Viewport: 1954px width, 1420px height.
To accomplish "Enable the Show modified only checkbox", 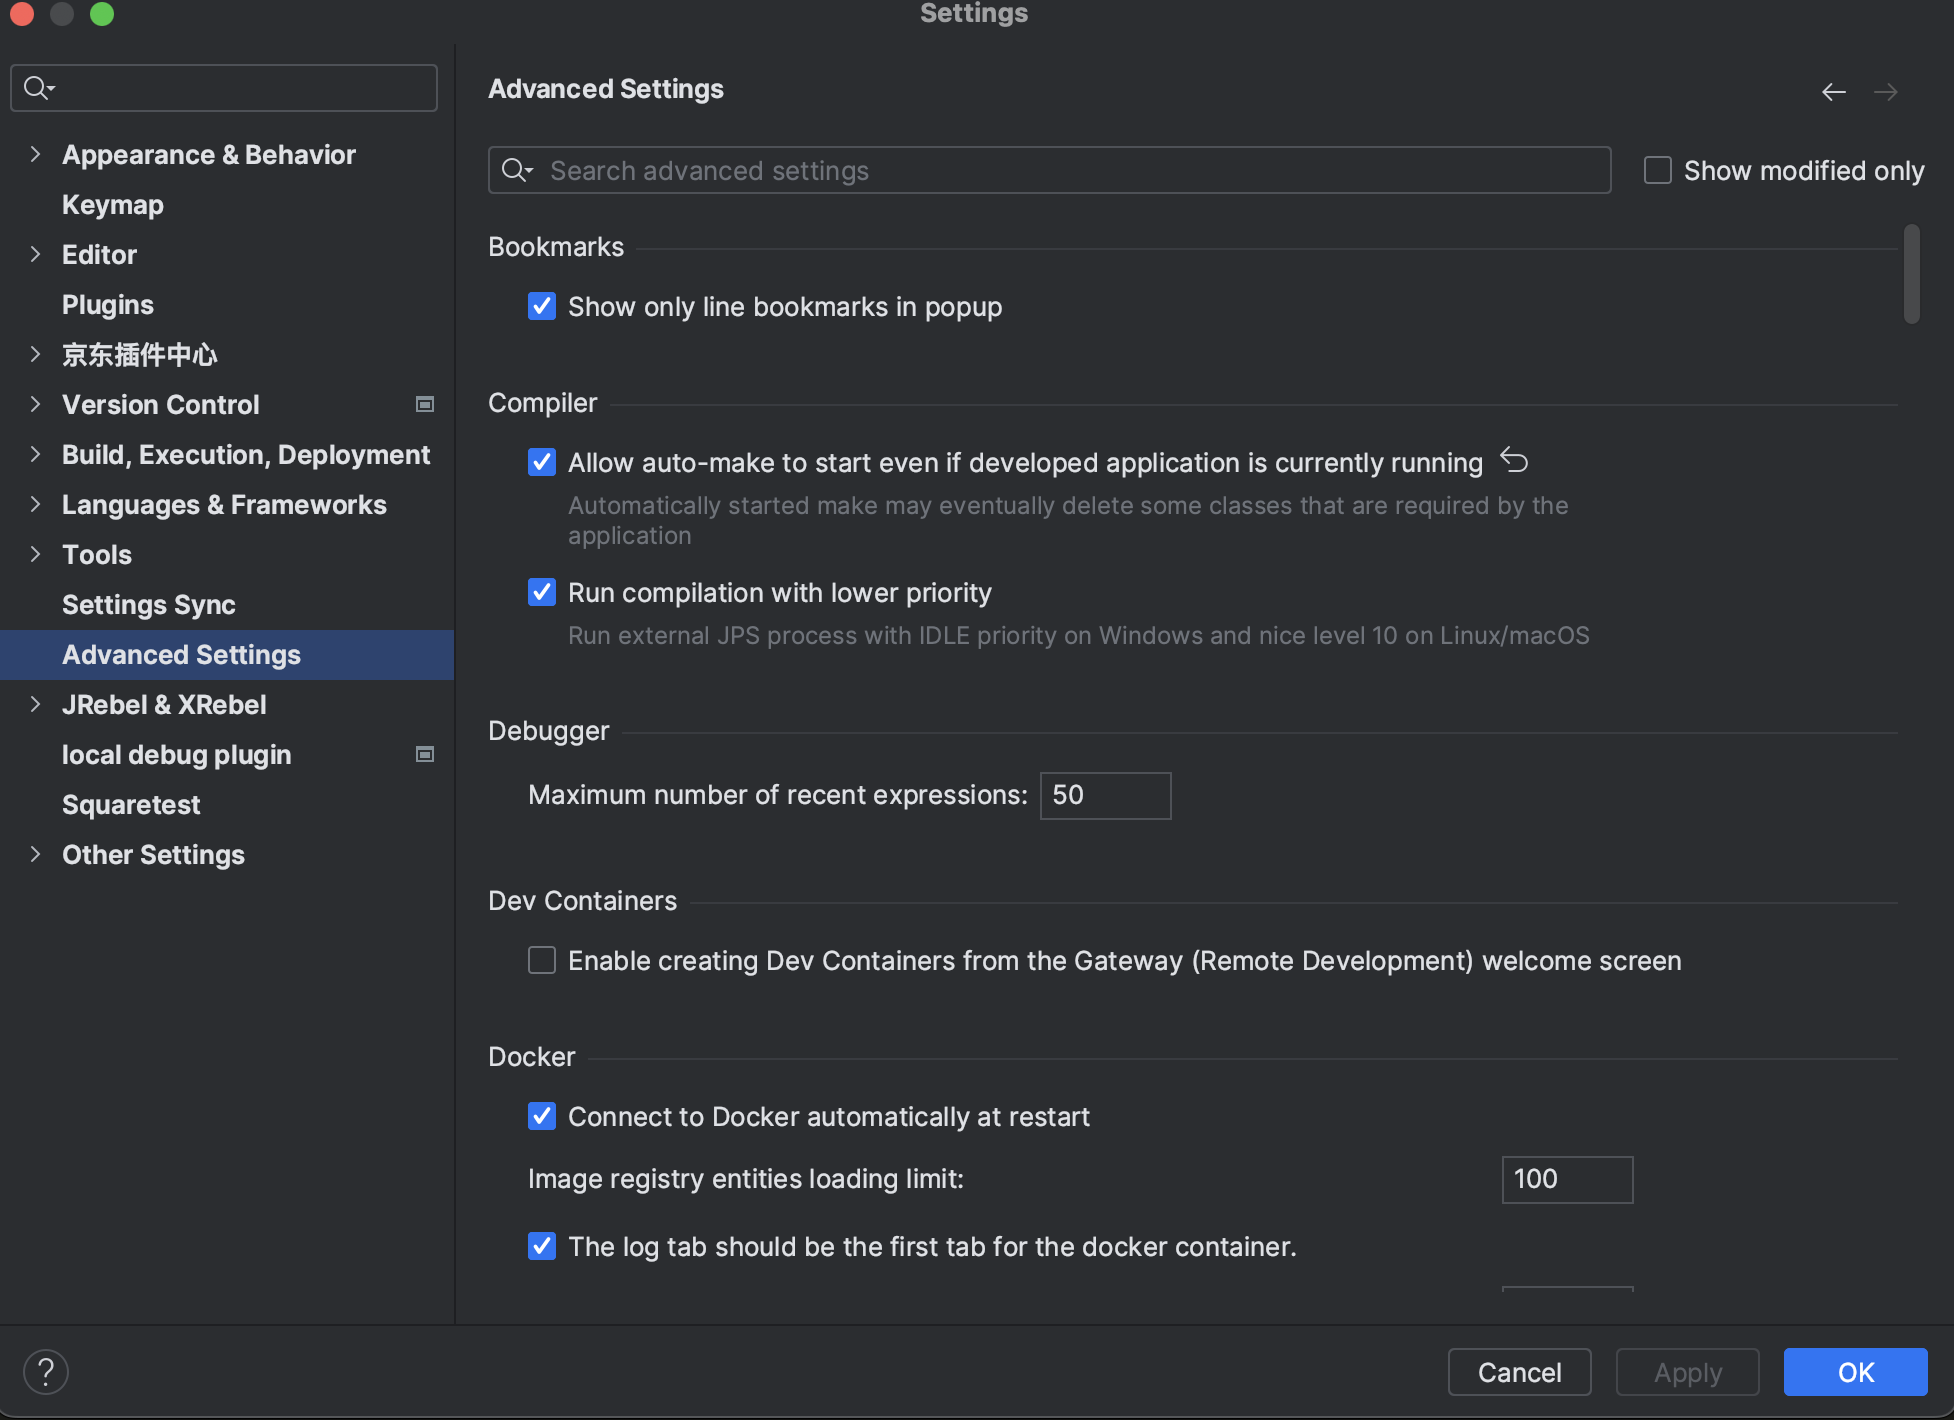I will click(x=1657, y=170).
